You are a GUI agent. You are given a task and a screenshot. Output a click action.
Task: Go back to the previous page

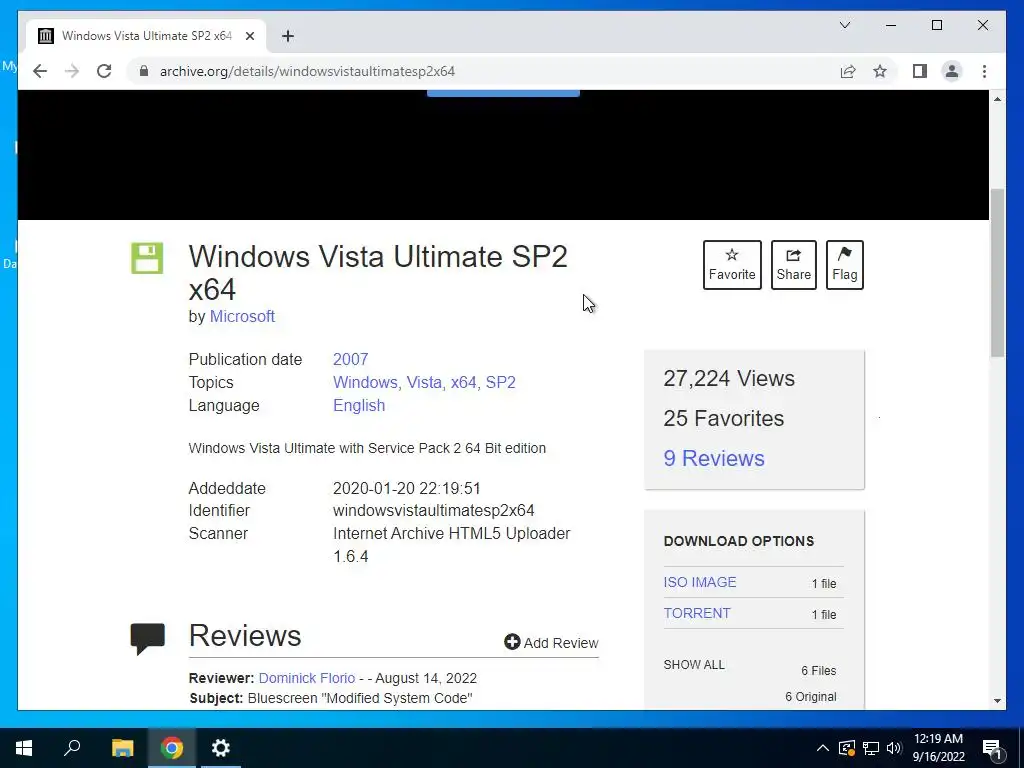pyautogui.click(x=40, y=71)
